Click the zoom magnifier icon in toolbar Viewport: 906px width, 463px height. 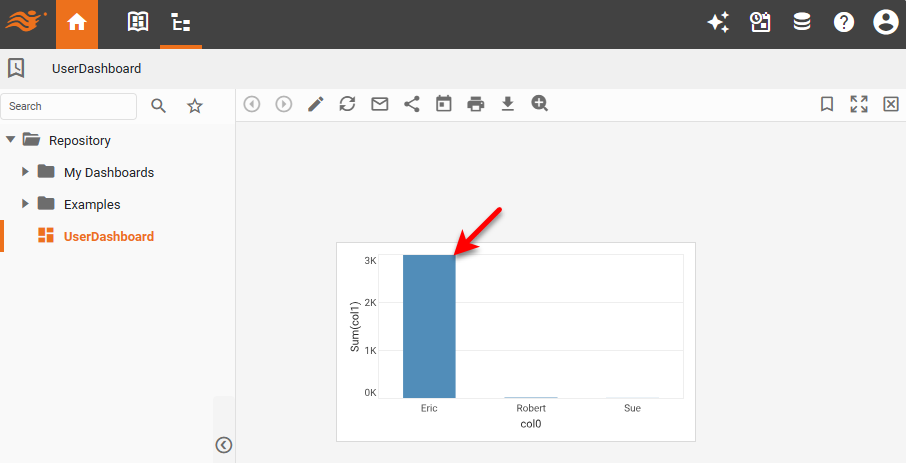540,104
